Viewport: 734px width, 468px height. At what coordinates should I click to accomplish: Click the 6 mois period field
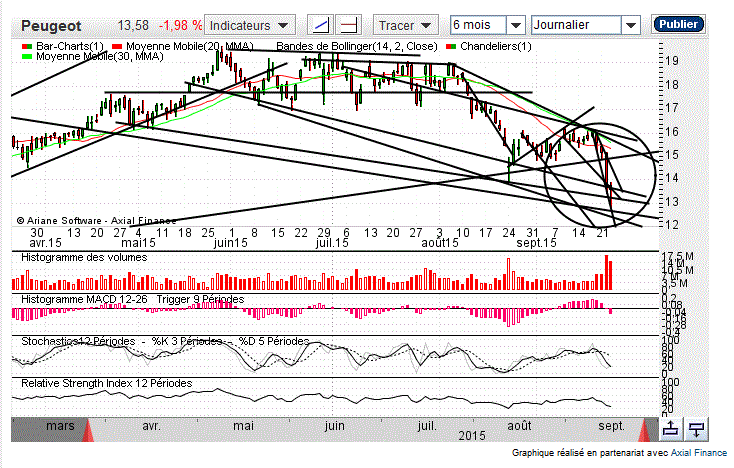[478, 25]
